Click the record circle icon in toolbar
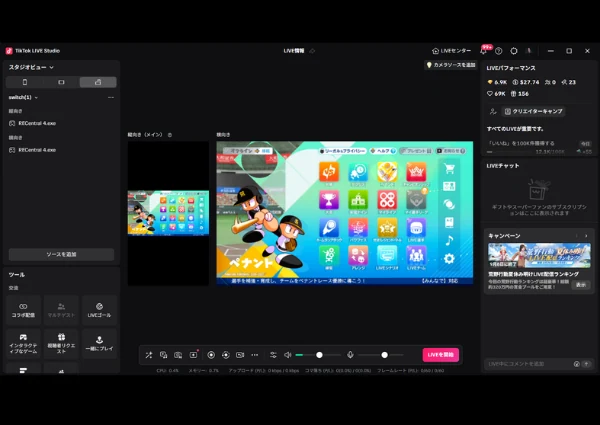600x425 pixels. [x=211, y=355]
